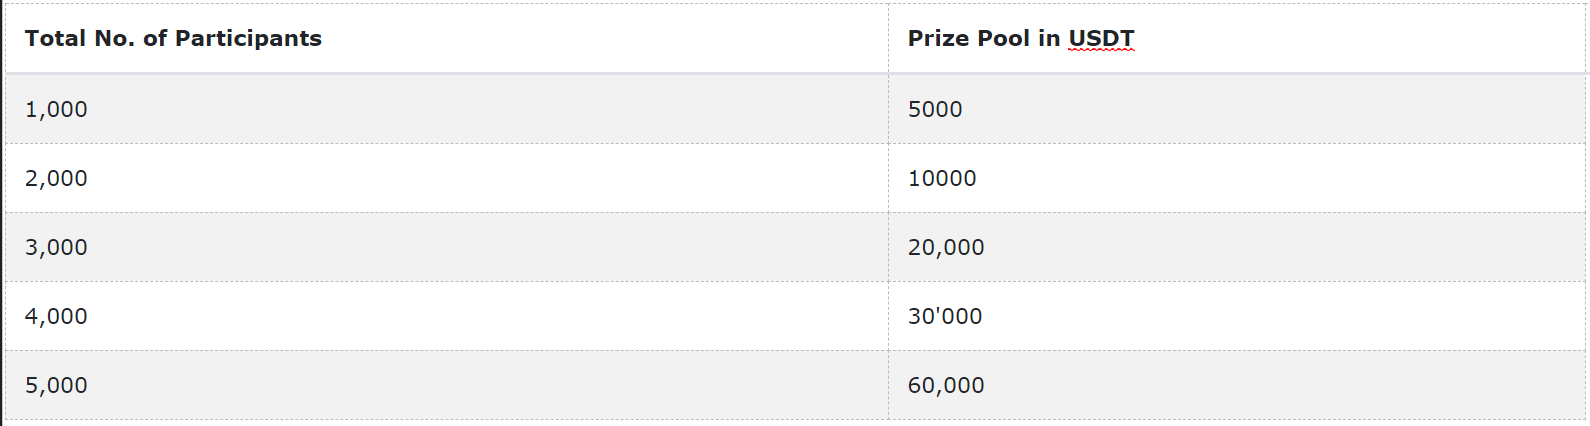Image resolution: width=1590 pixels, height=426 pixels.
Task: Click the word "Pool" in table header
Action: point(998,38)
